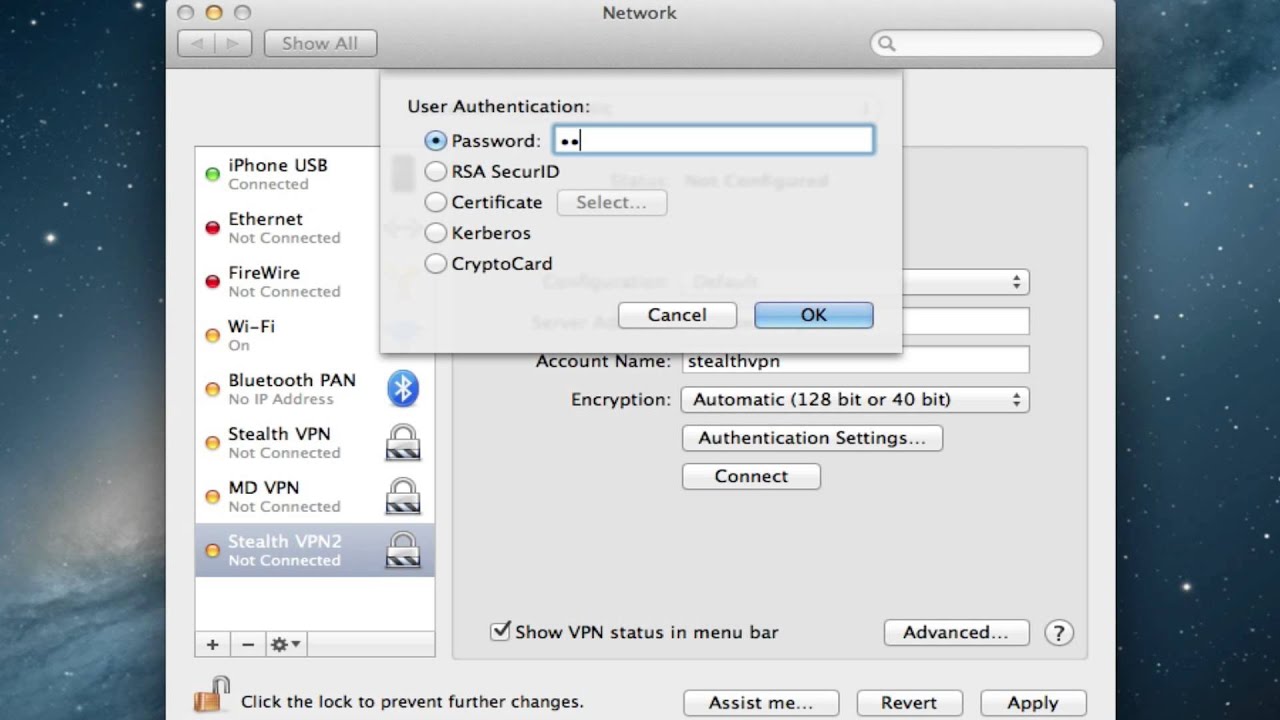Open Authentication Settings...

pos(812,438)
